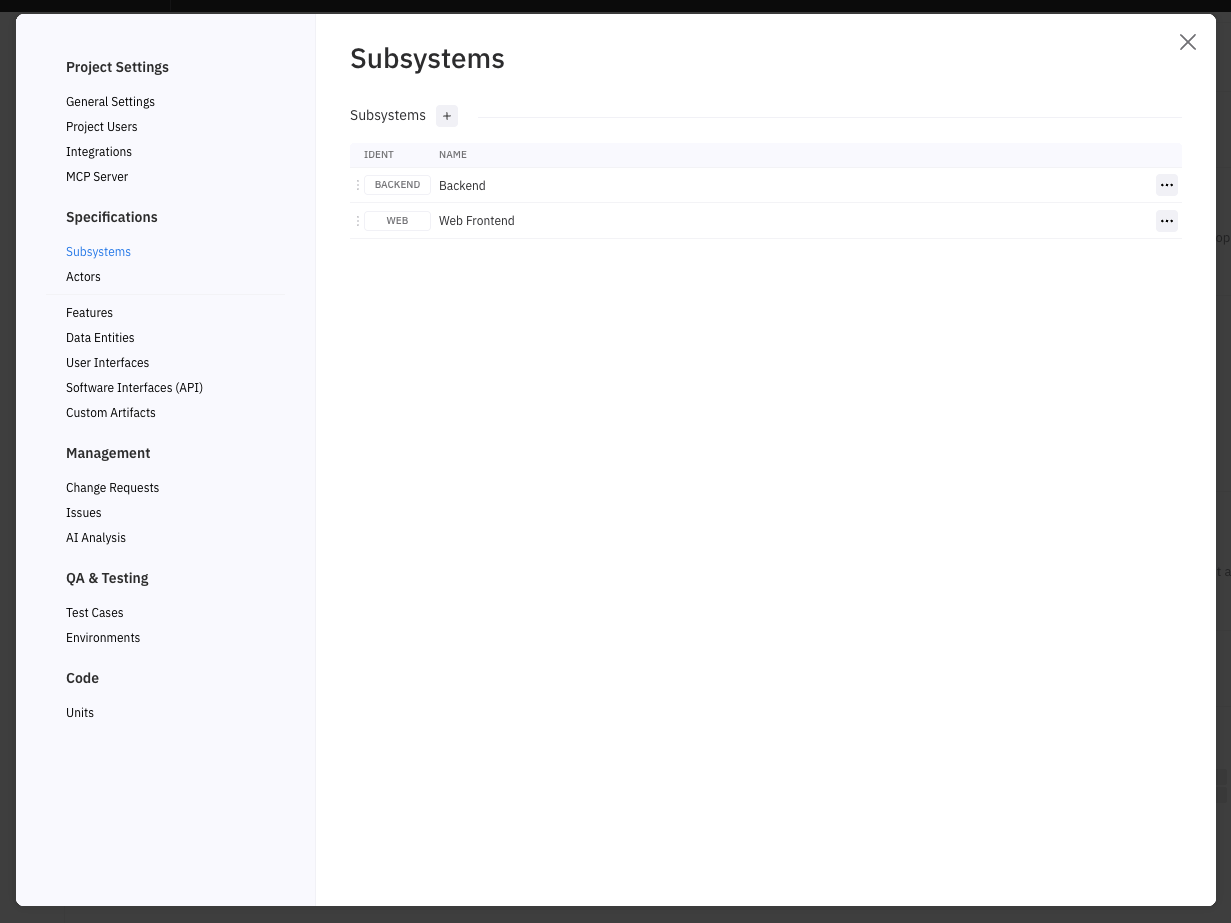Close the Subsystems settings dialog
Viewport: 1231px width, 923px height.
1187,42
